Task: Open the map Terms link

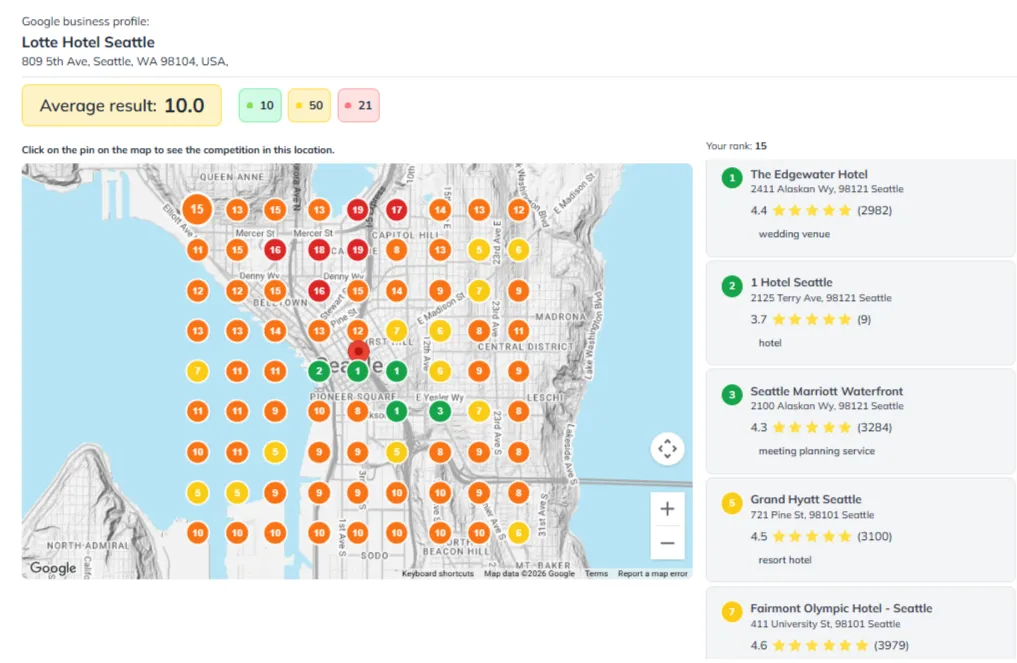Action: [596, 573]
